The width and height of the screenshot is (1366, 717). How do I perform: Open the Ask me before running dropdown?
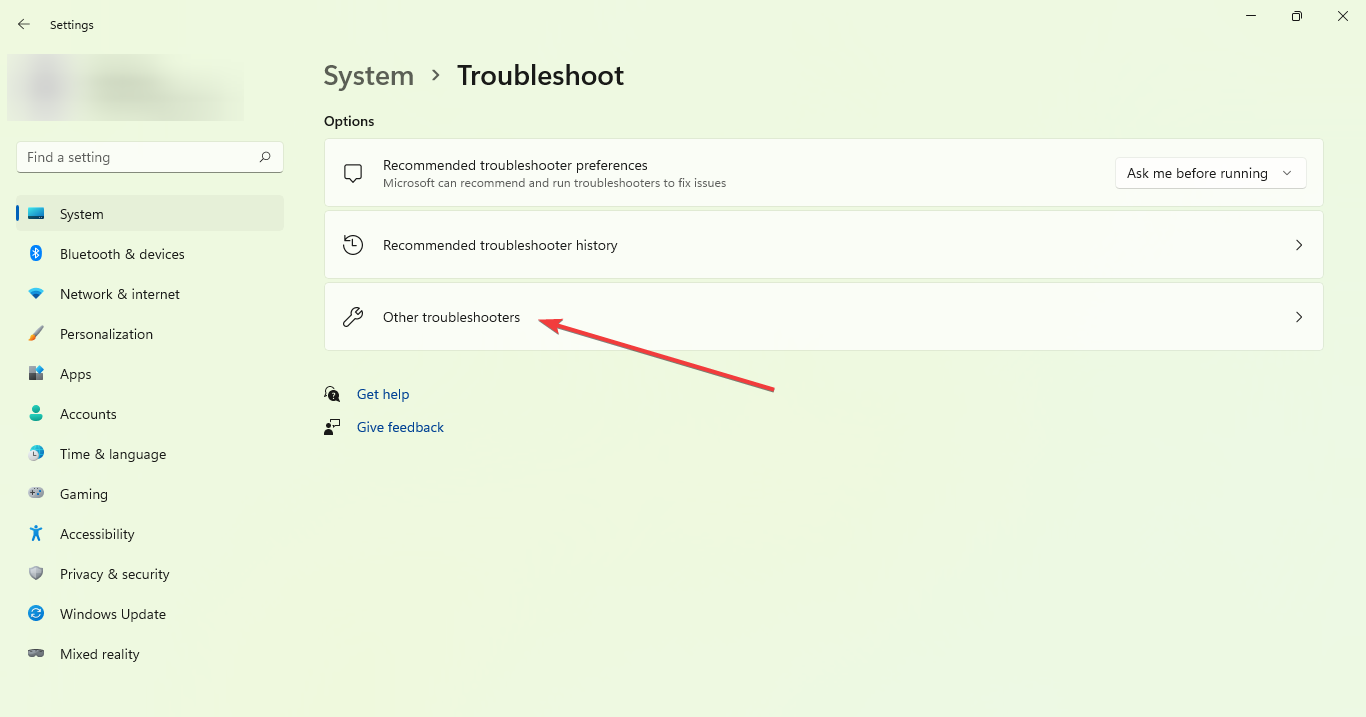(1210, 173)
